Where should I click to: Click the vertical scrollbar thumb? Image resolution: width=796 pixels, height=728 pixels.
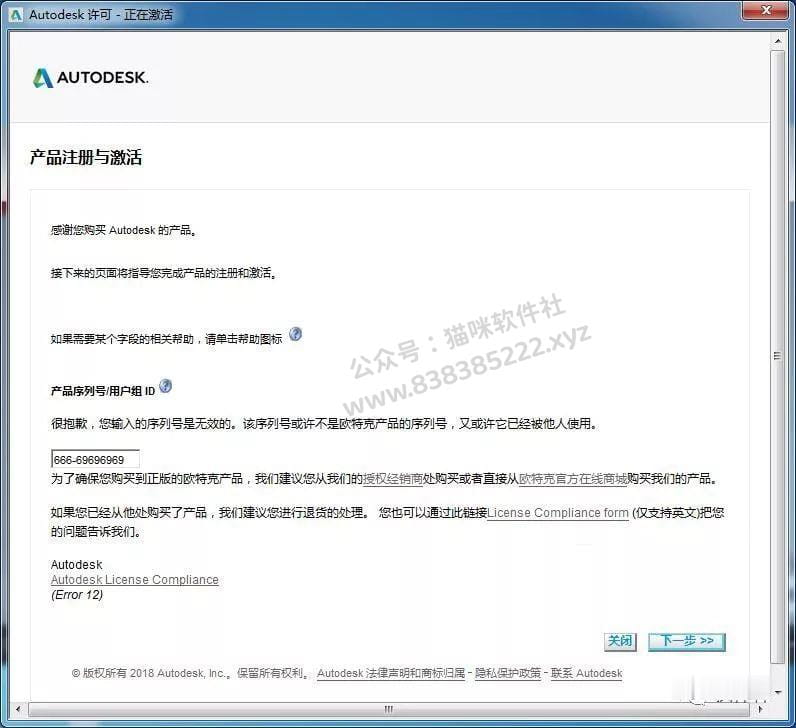[778, 356]
